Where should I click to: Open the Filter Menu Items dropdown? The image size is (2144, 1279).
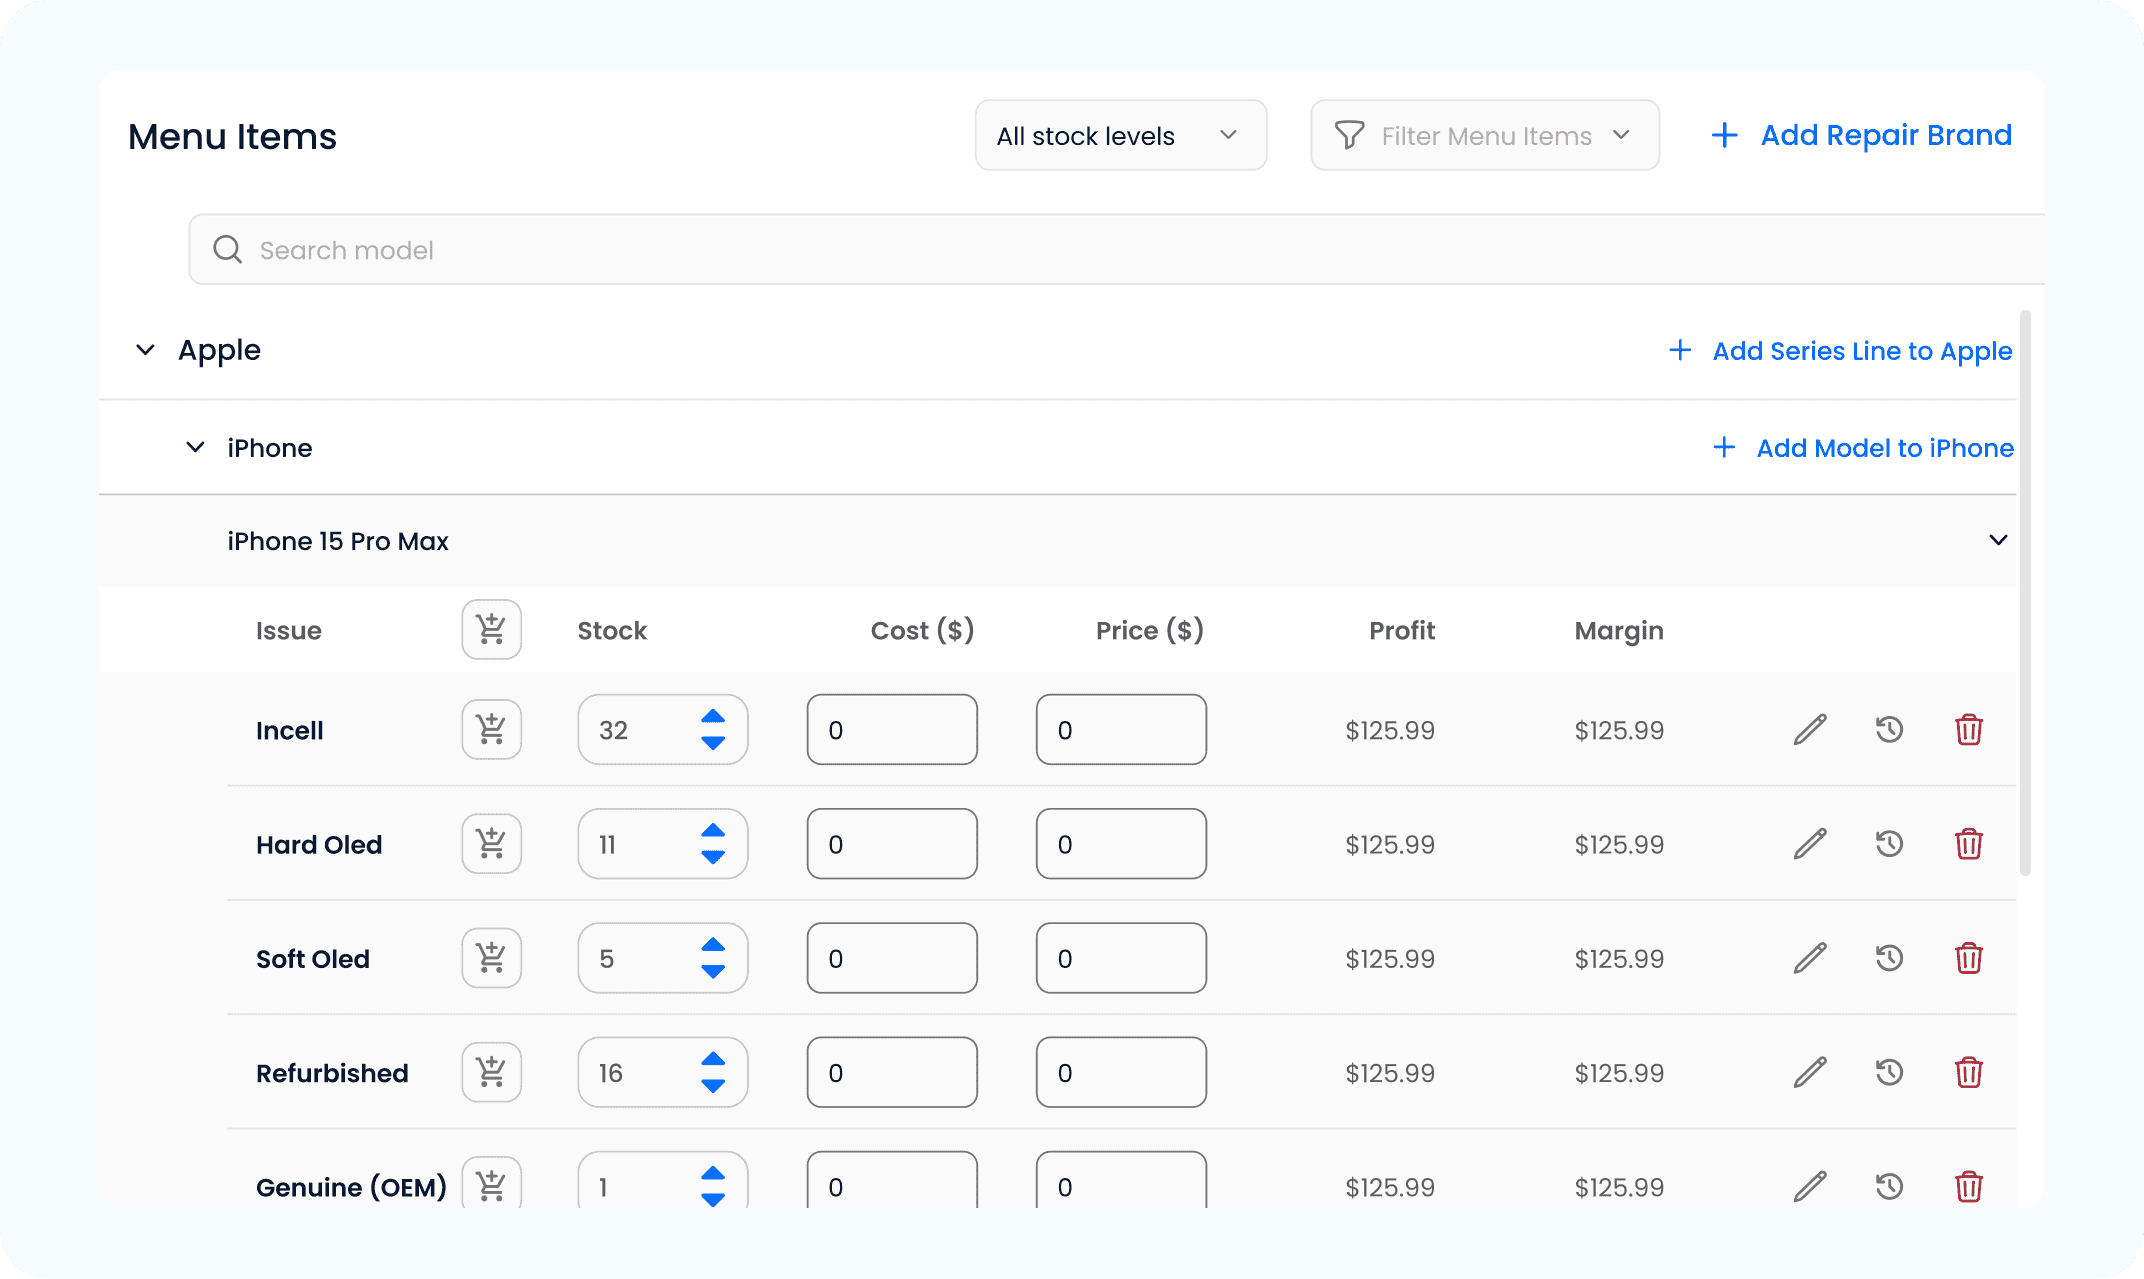pos(1484,135)
